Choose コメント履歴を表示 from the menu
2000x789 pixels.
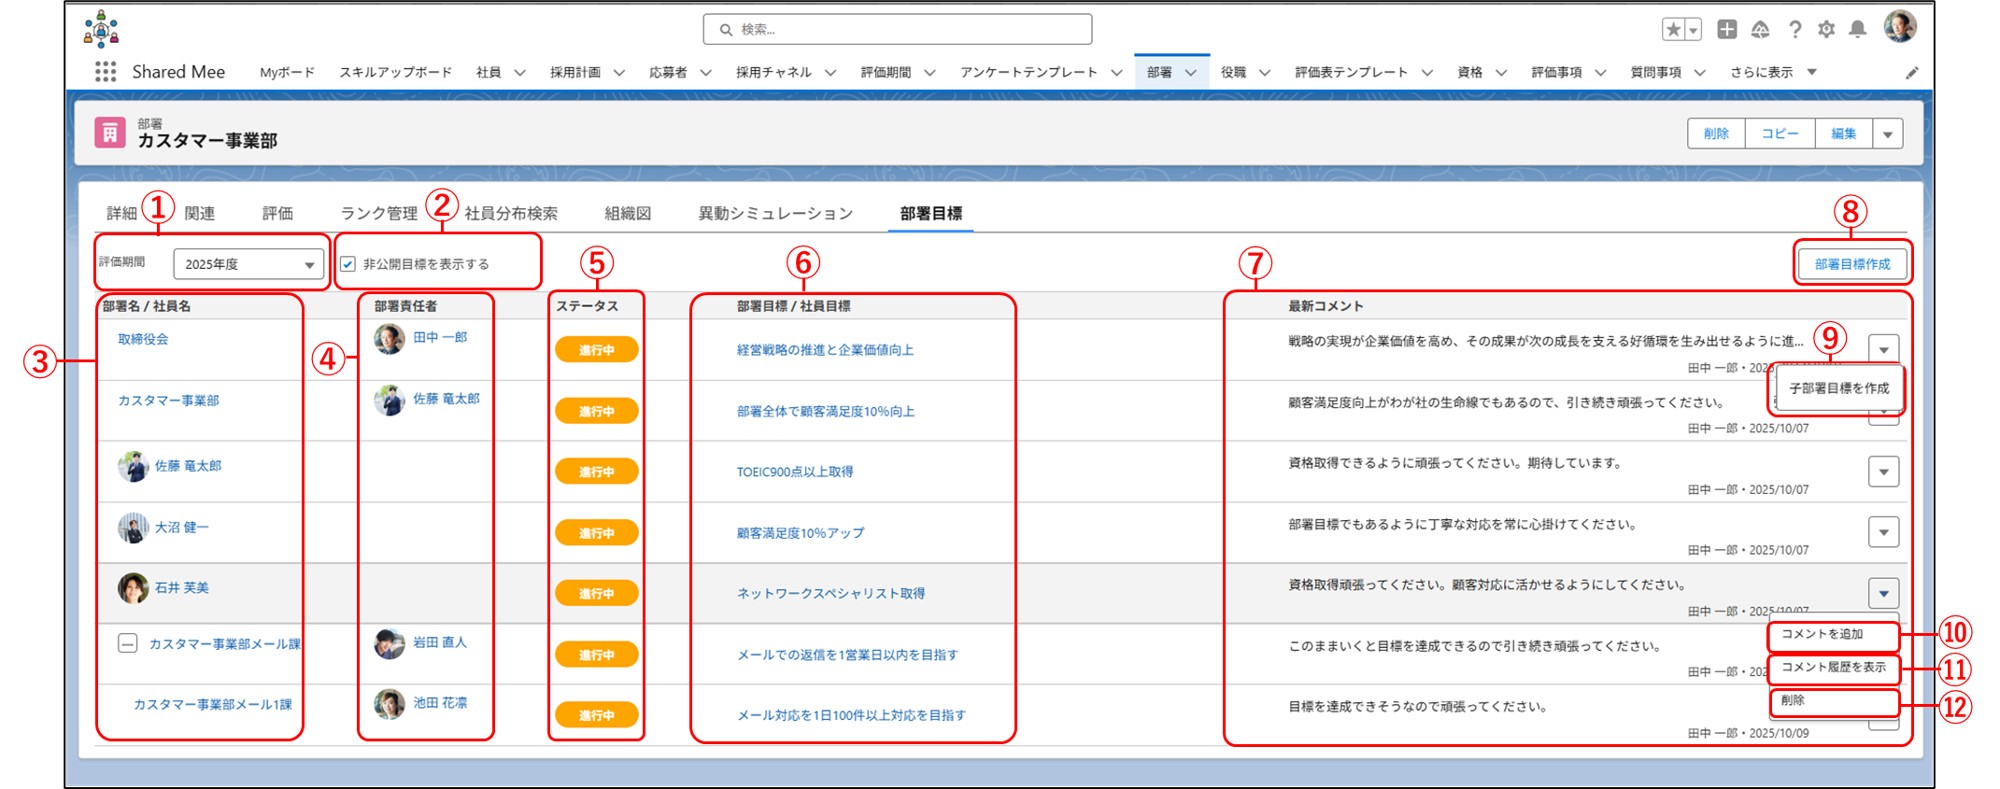click(x=1832, y=667)
